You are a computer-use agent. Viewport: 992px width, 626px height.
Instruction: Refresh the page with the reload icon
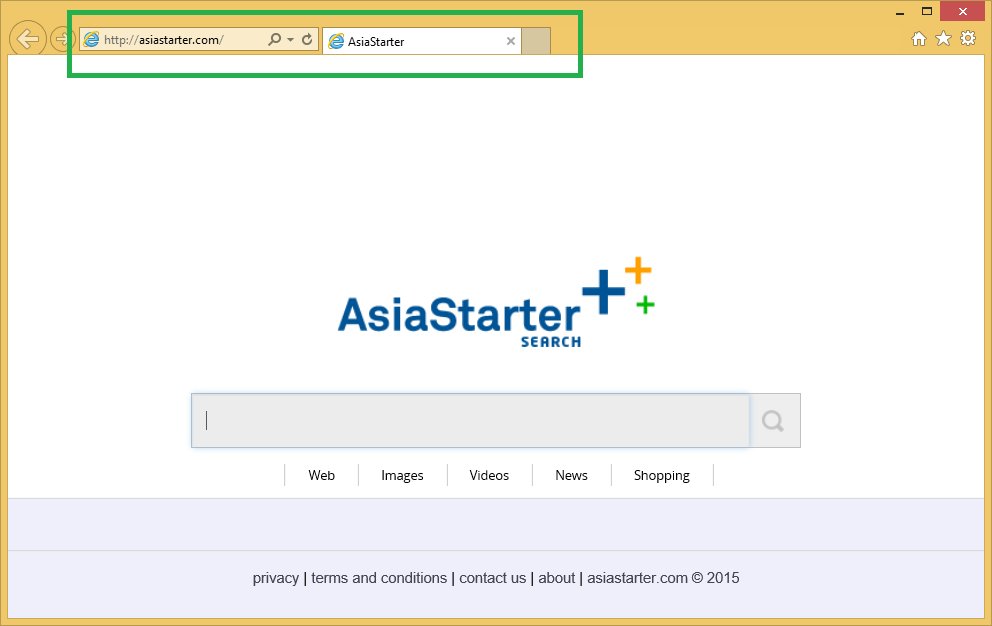click(307, 39)
